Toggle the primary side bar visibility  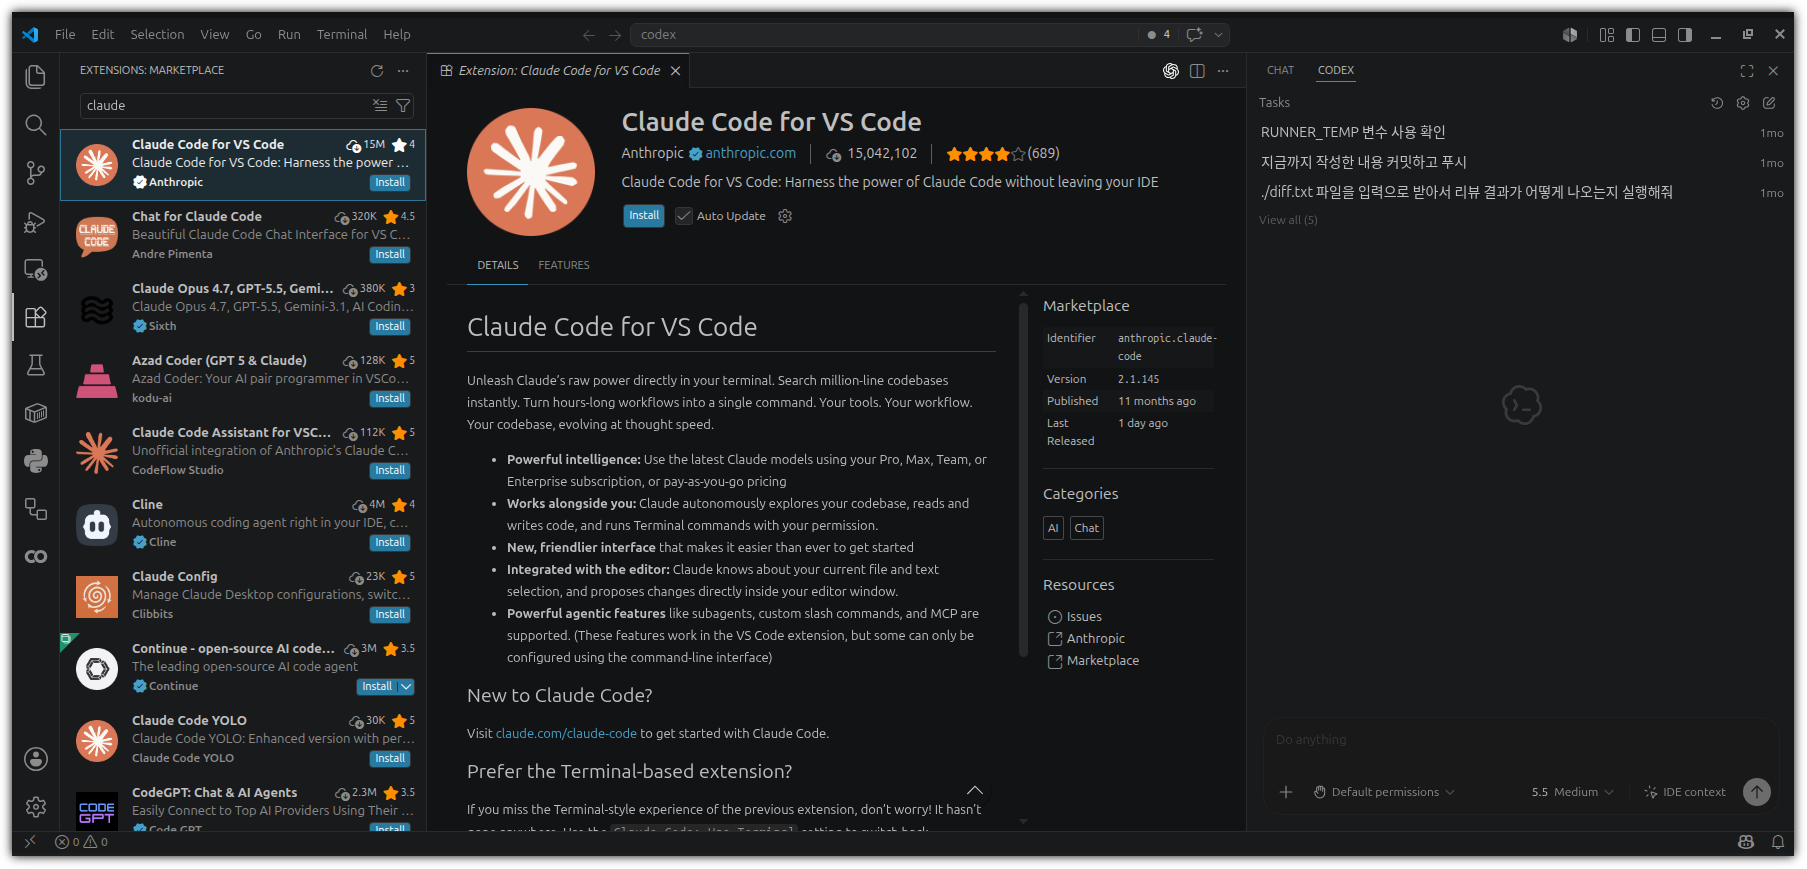tap(1633, 35)
